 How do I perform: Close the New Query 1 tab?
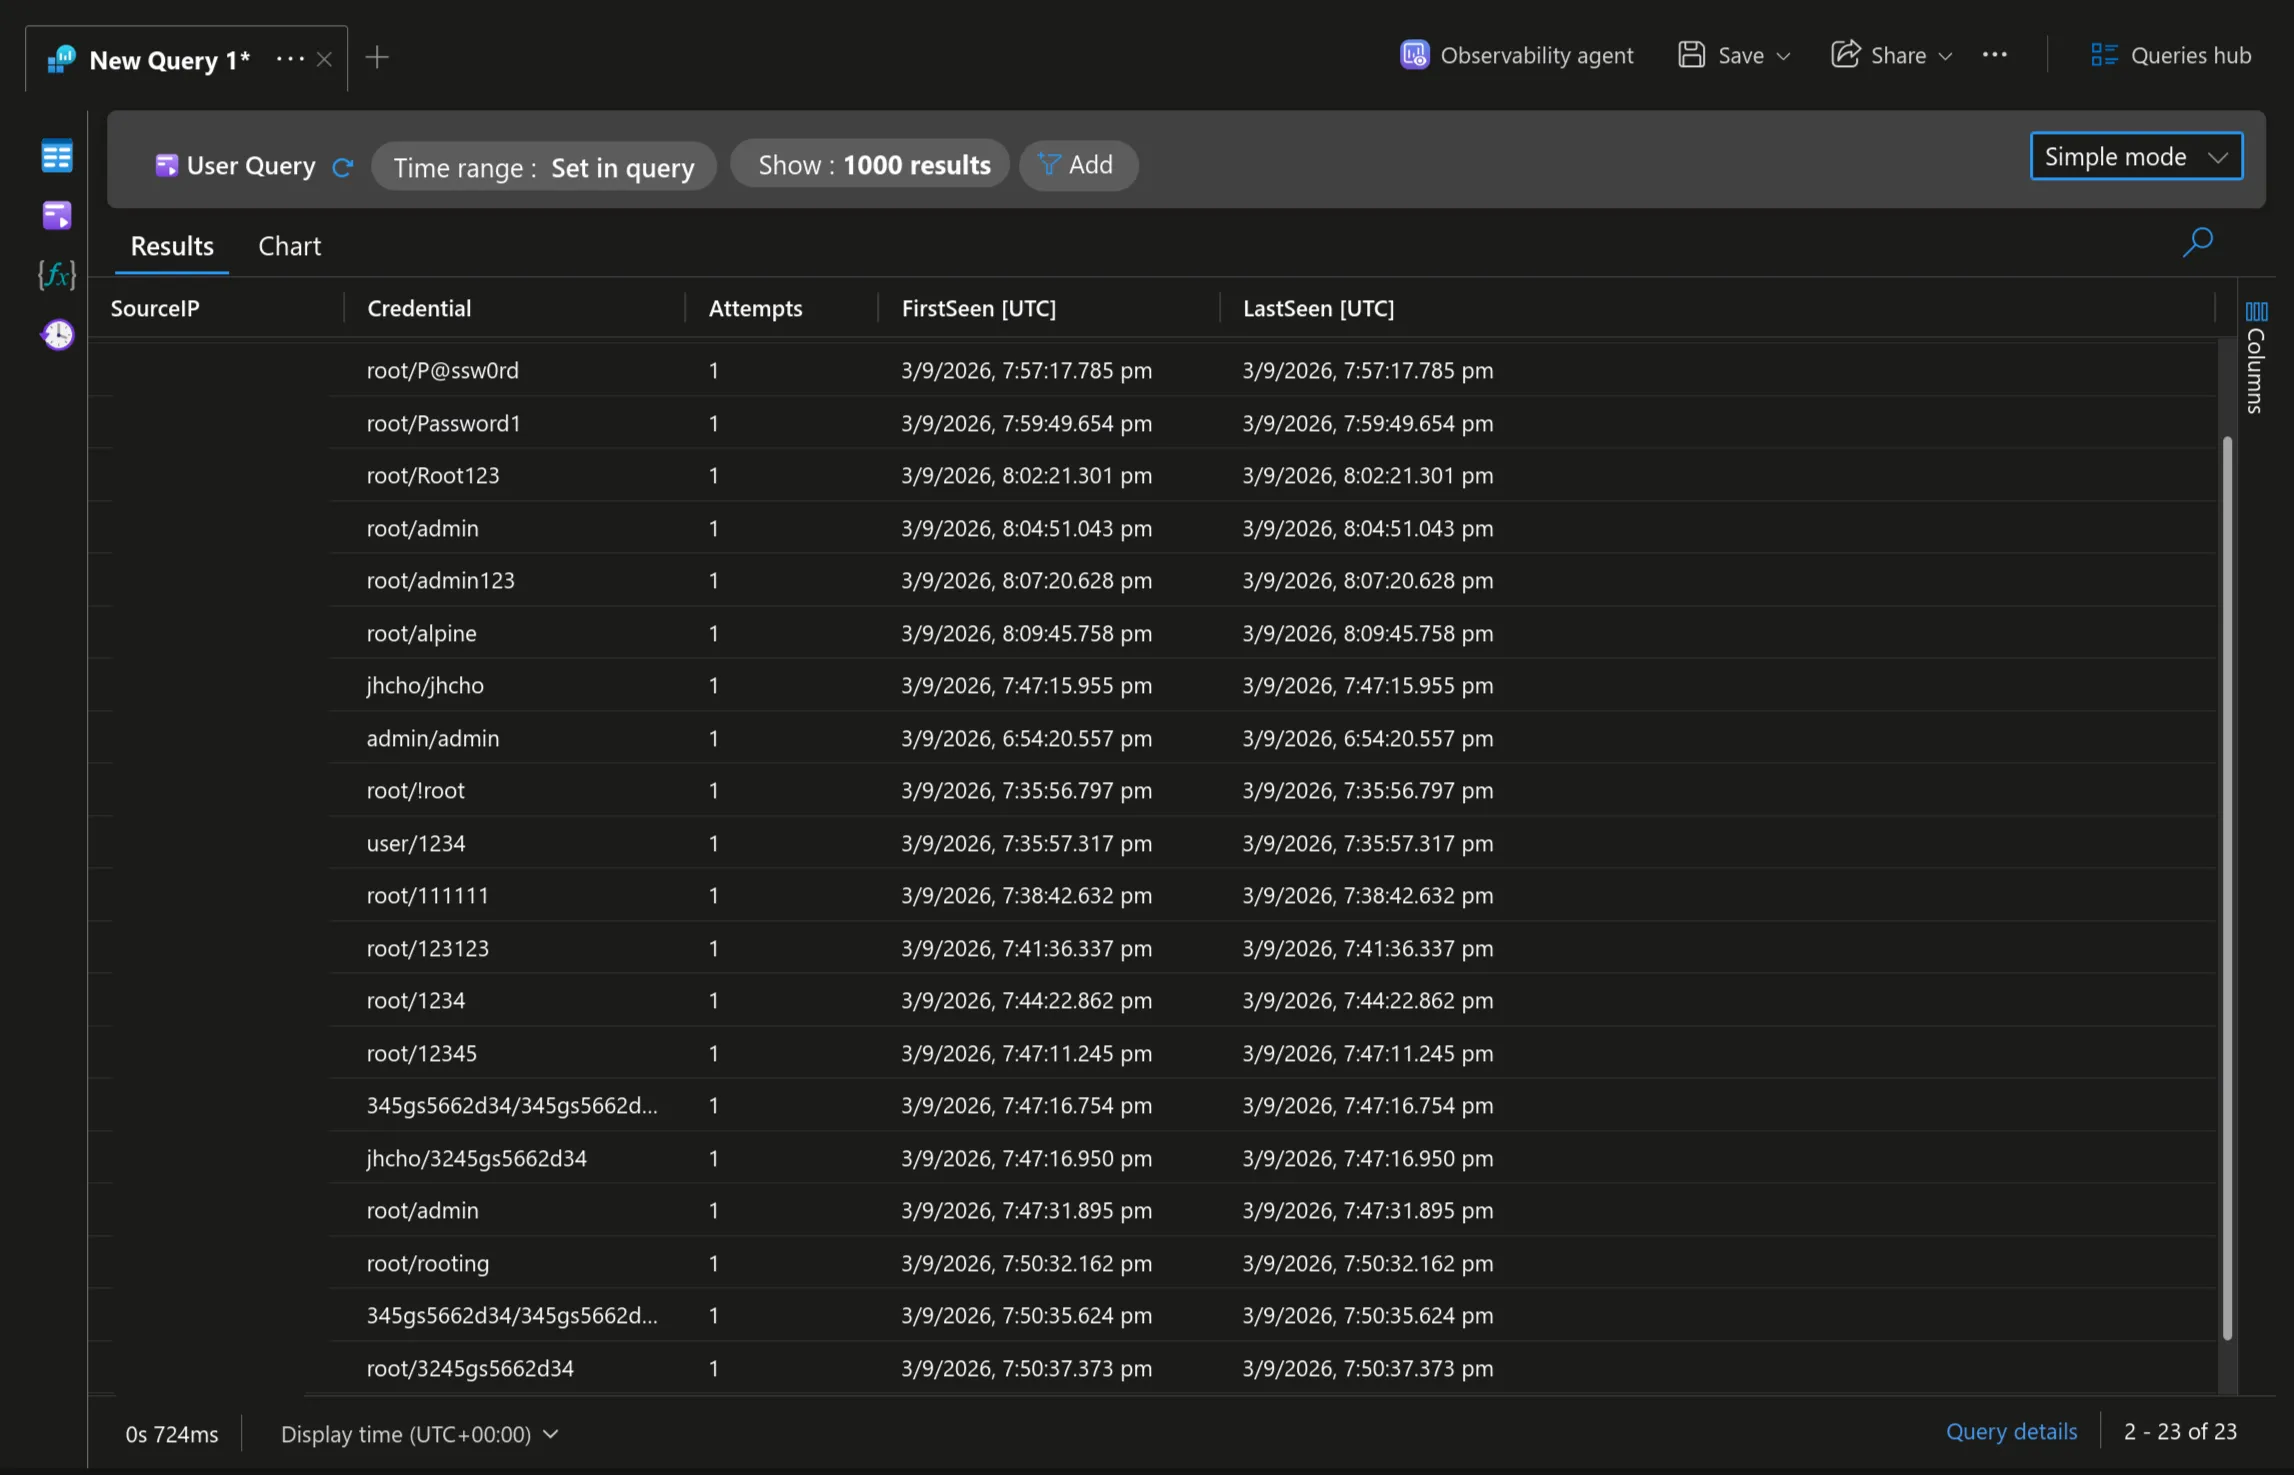(x=324, y=59)
